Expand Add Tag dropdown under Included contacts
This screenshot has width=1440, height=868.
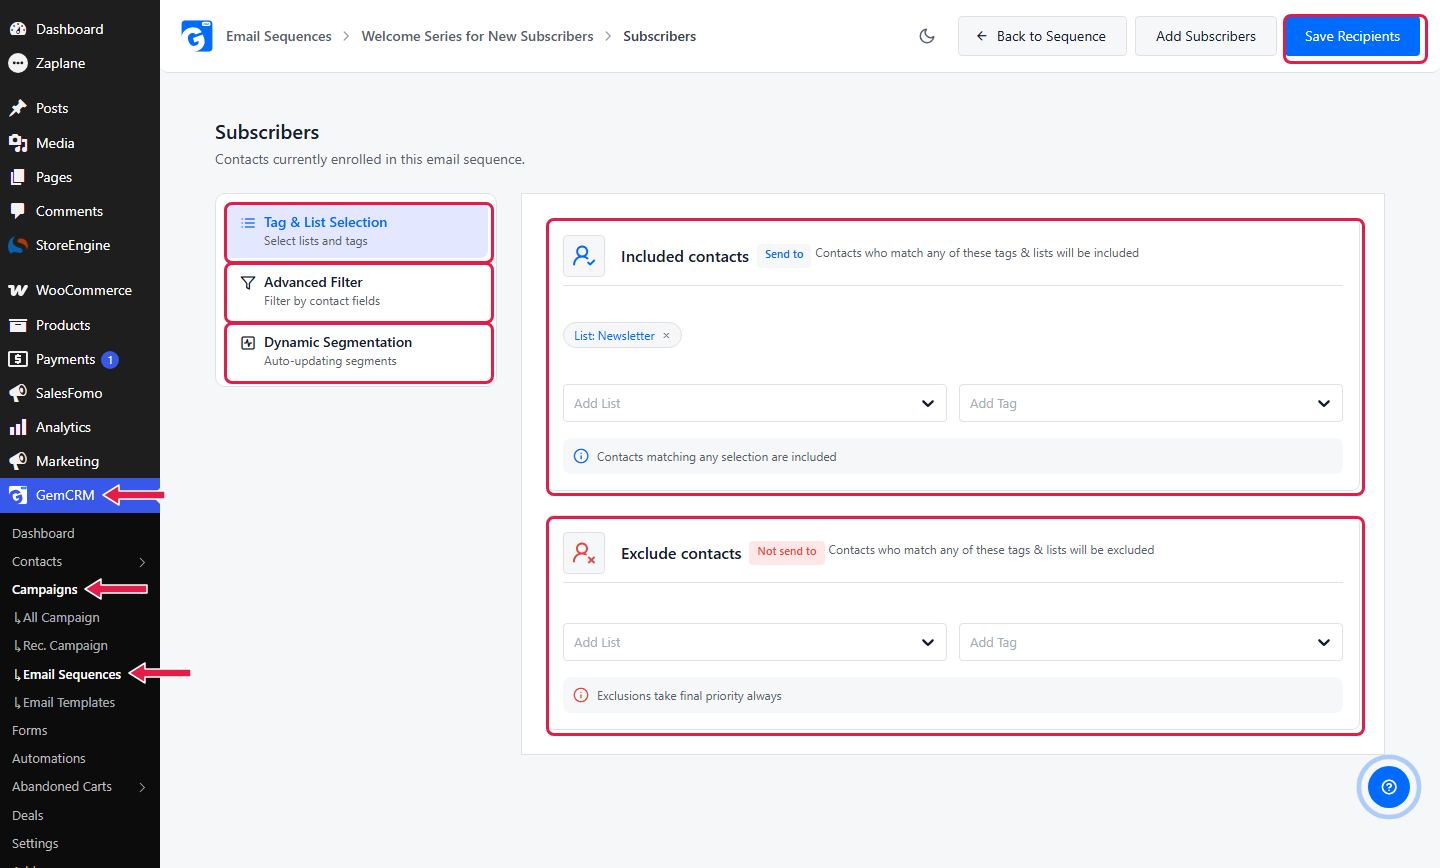1151,403
